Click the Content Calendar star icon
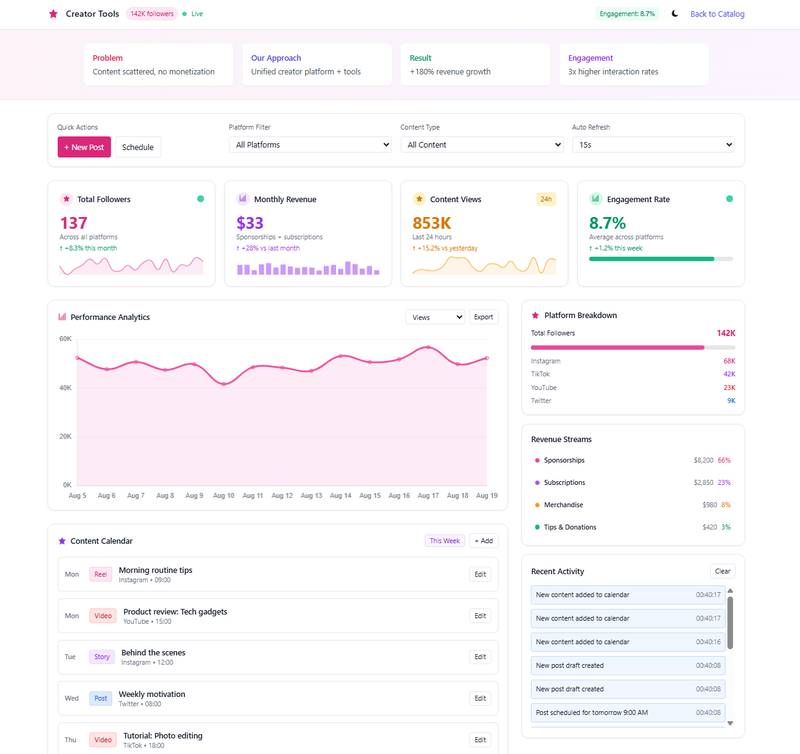800x754 pixels. point(62,541)
